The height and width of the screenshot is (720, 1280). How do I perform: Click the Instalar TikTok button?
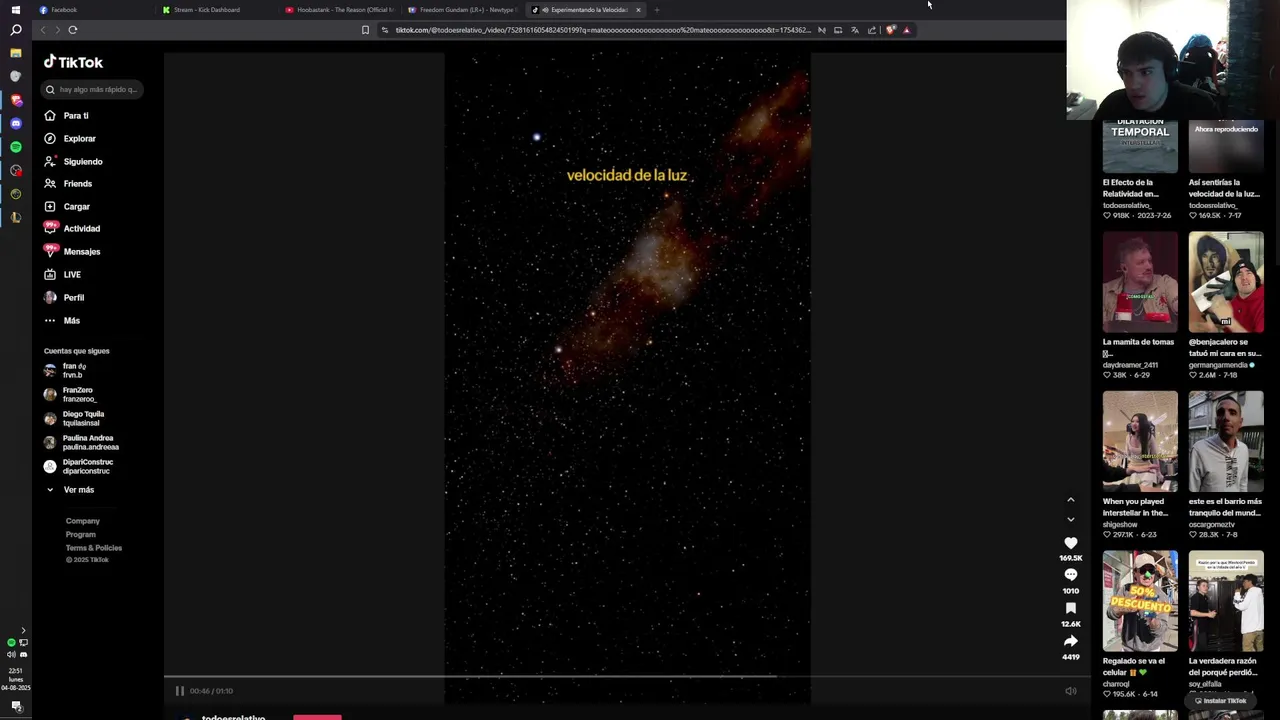pyautogui.click(x=1220, y=701)
